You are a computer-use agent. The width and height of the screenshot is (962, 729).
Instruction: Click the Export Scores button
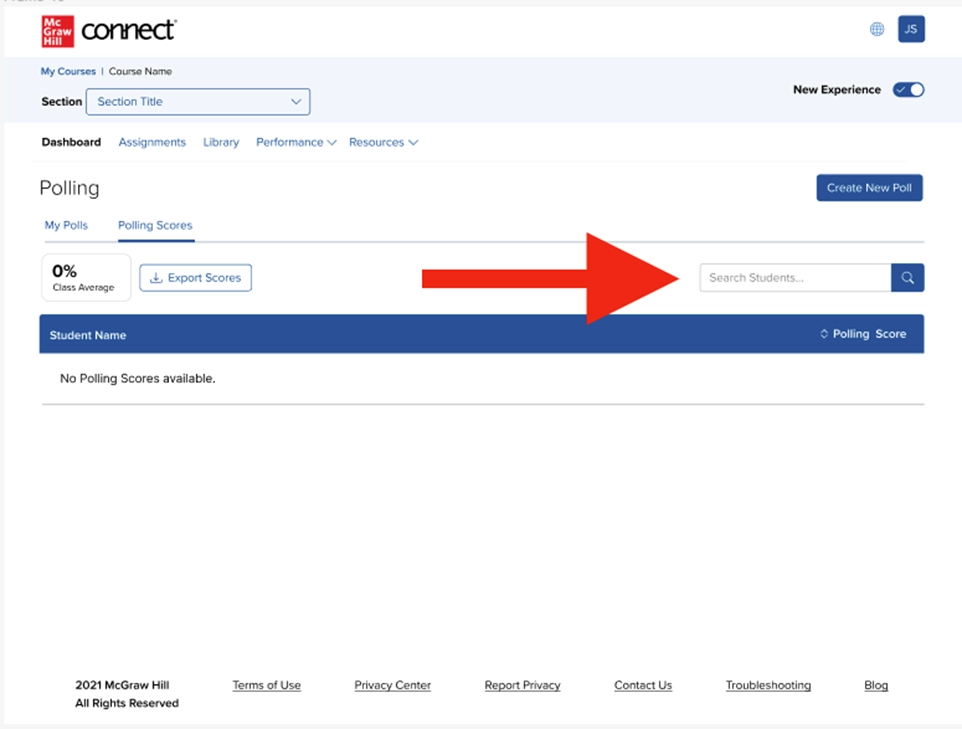[x=196, y=278]
